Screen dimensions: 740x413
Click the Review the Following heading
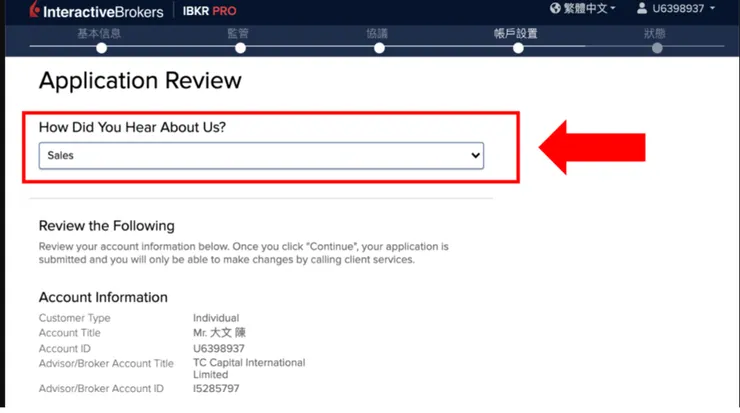107,226
